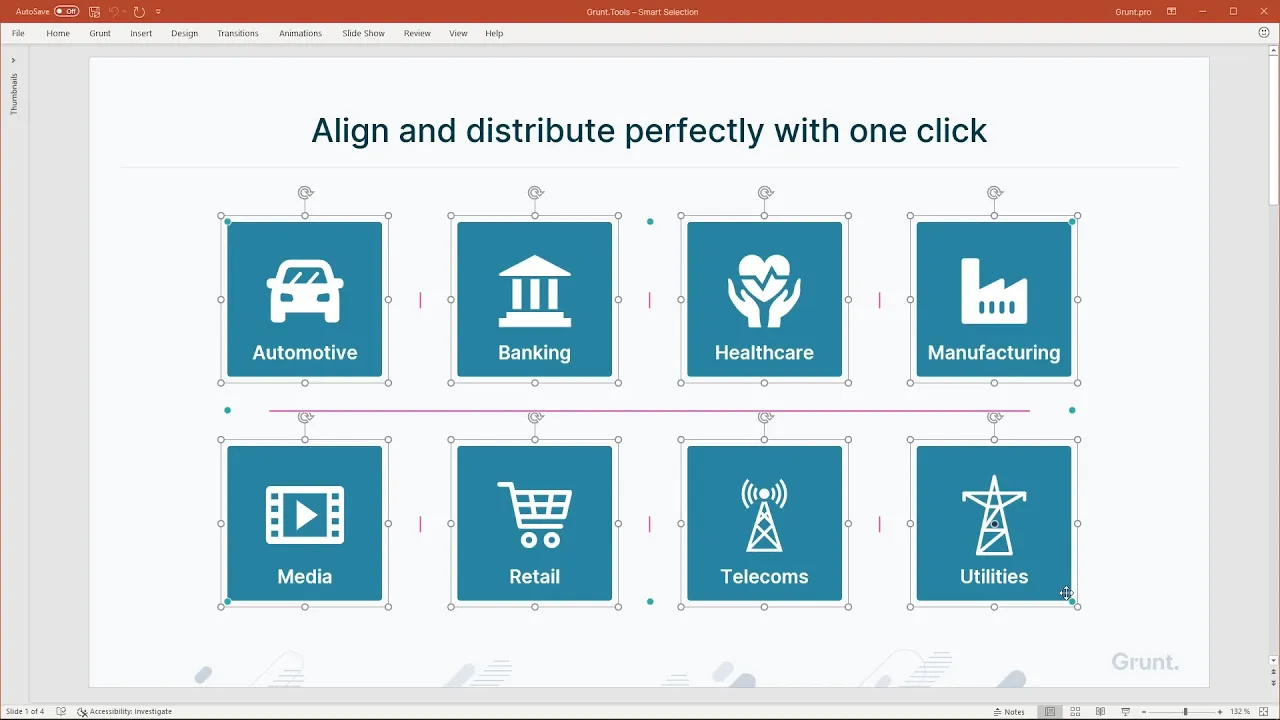Switch to the Animations tab
This screenshot has width=1280, height=720.
pyautogui.click(x=300, y=33)
